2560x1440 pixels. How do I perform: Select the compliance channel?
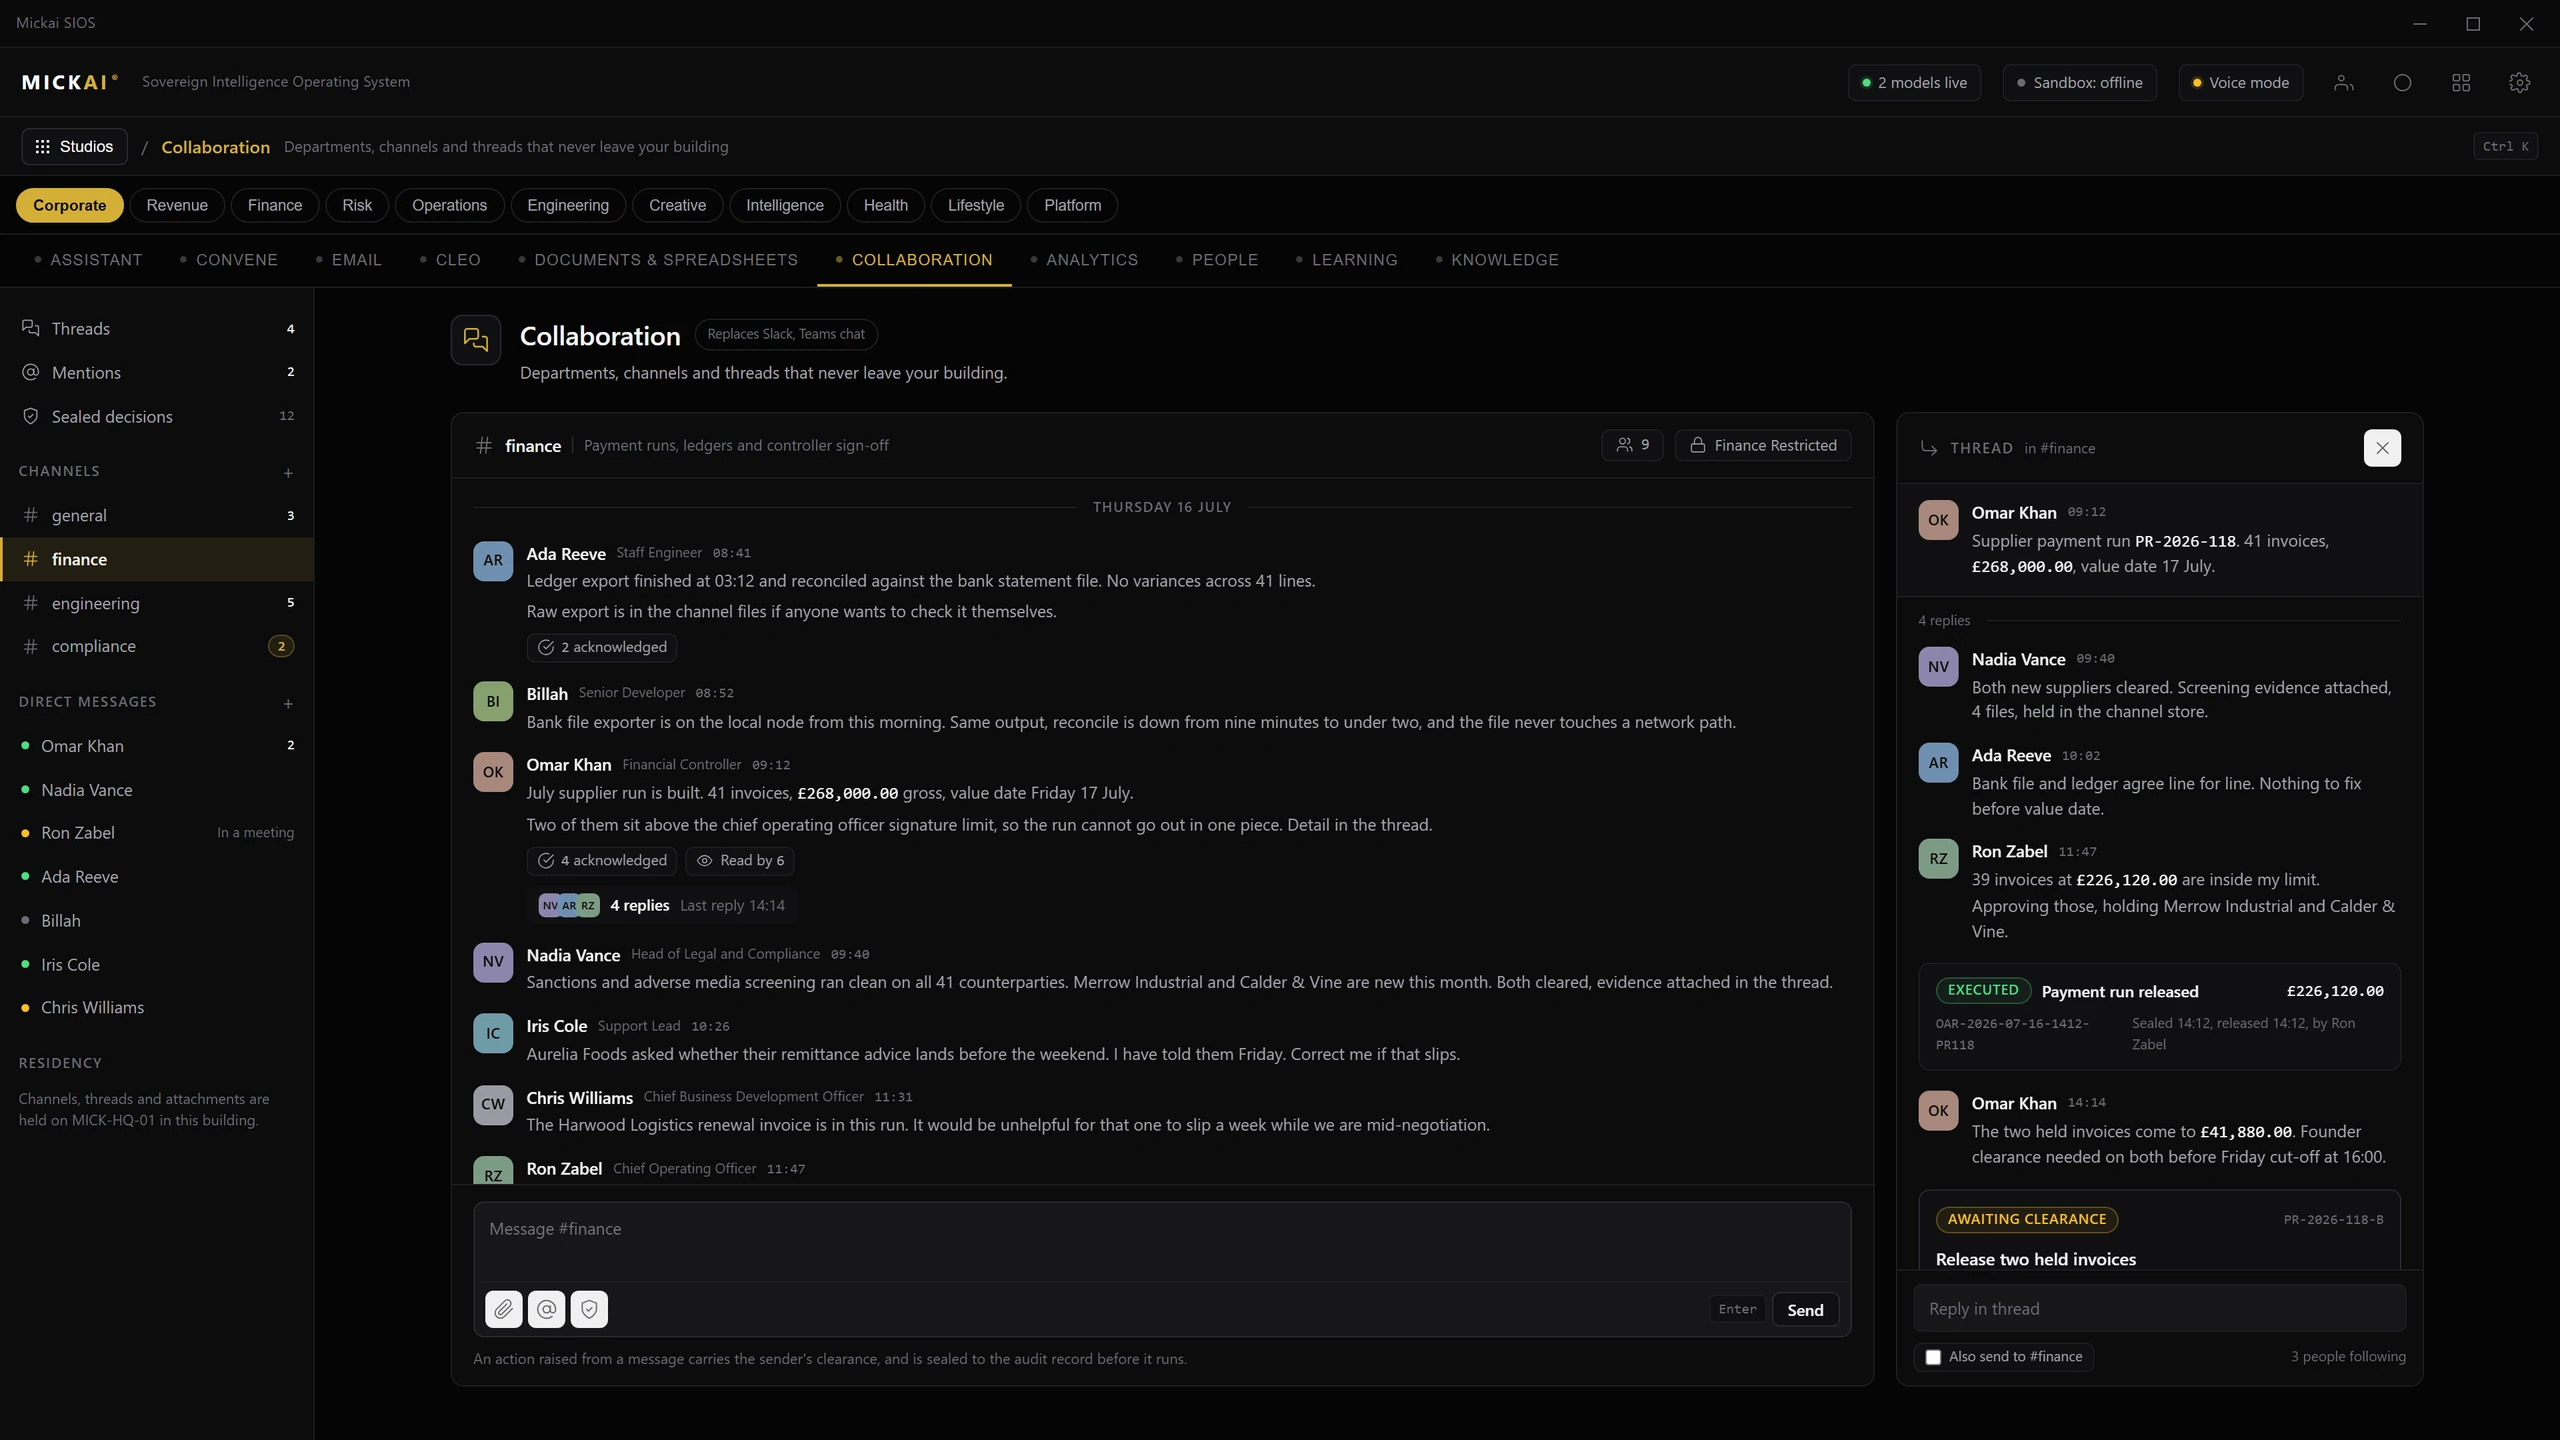[157, 646]
